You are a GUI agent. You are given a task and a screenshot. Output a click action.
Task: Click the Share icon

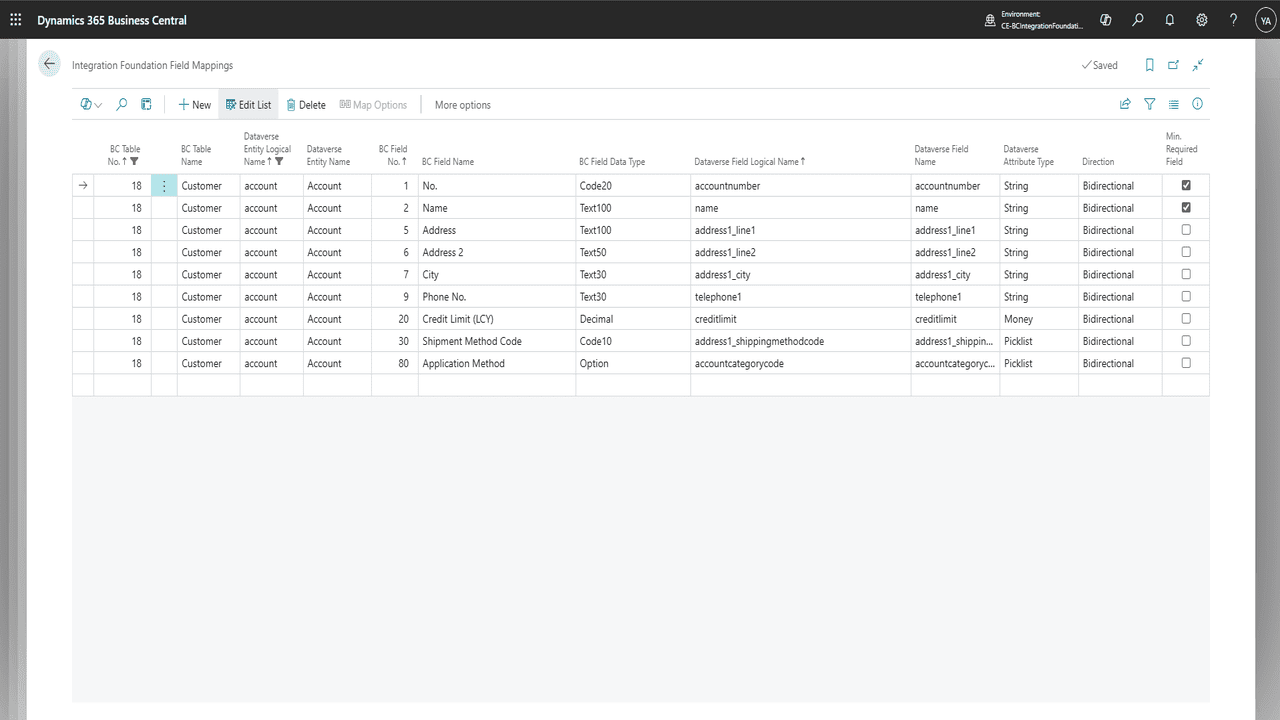(1125, 104)
